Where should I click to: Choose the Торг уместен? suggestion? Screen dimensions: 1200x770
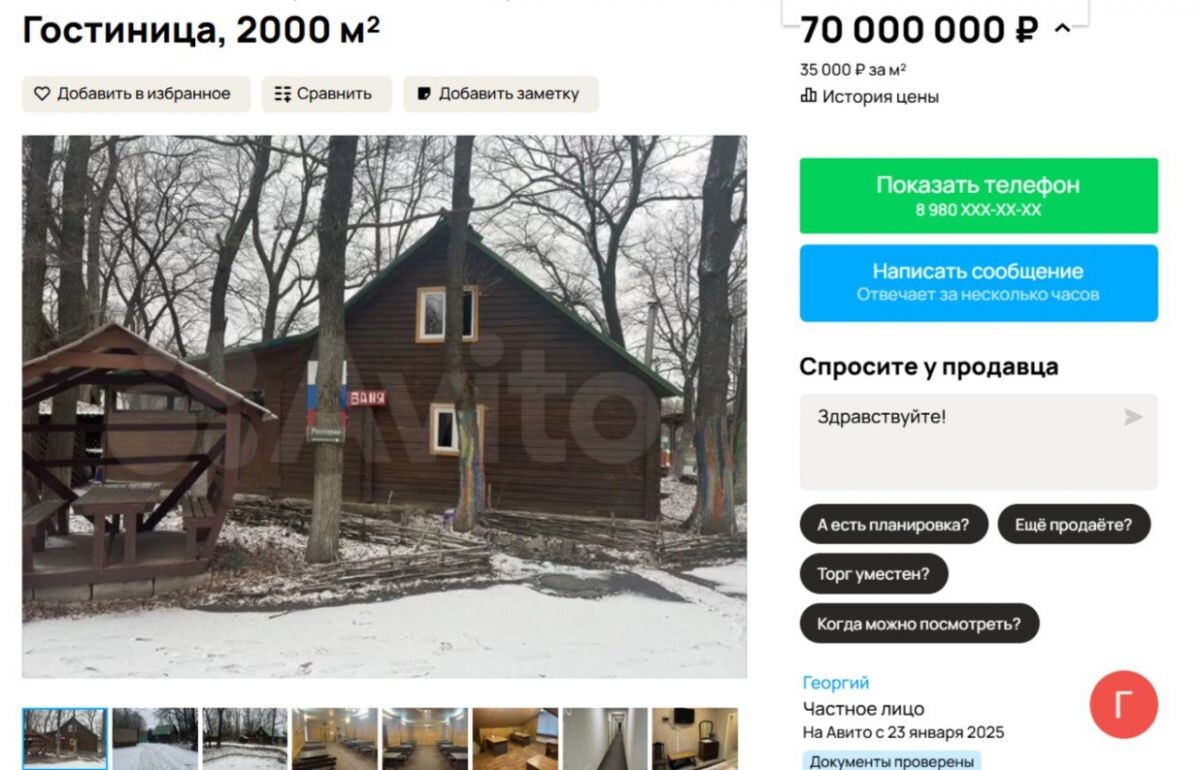point(873,574)
